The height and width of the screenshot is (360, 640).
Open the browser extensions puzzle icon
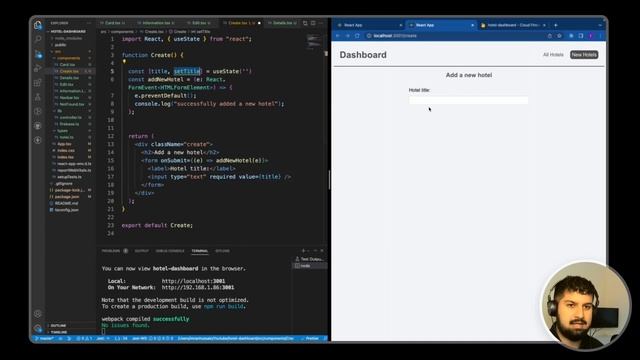571,36
